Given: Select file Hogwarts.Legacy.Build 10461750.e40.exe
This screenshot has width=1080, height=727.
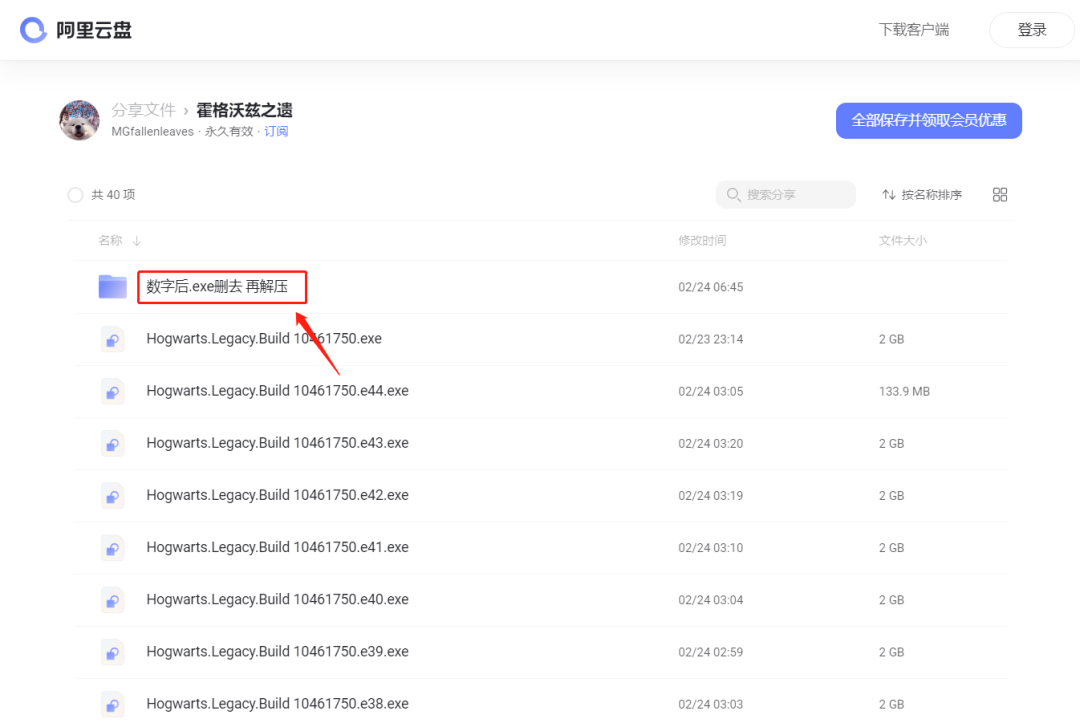Looking at the screenshot, I should [x=278, y=600].
